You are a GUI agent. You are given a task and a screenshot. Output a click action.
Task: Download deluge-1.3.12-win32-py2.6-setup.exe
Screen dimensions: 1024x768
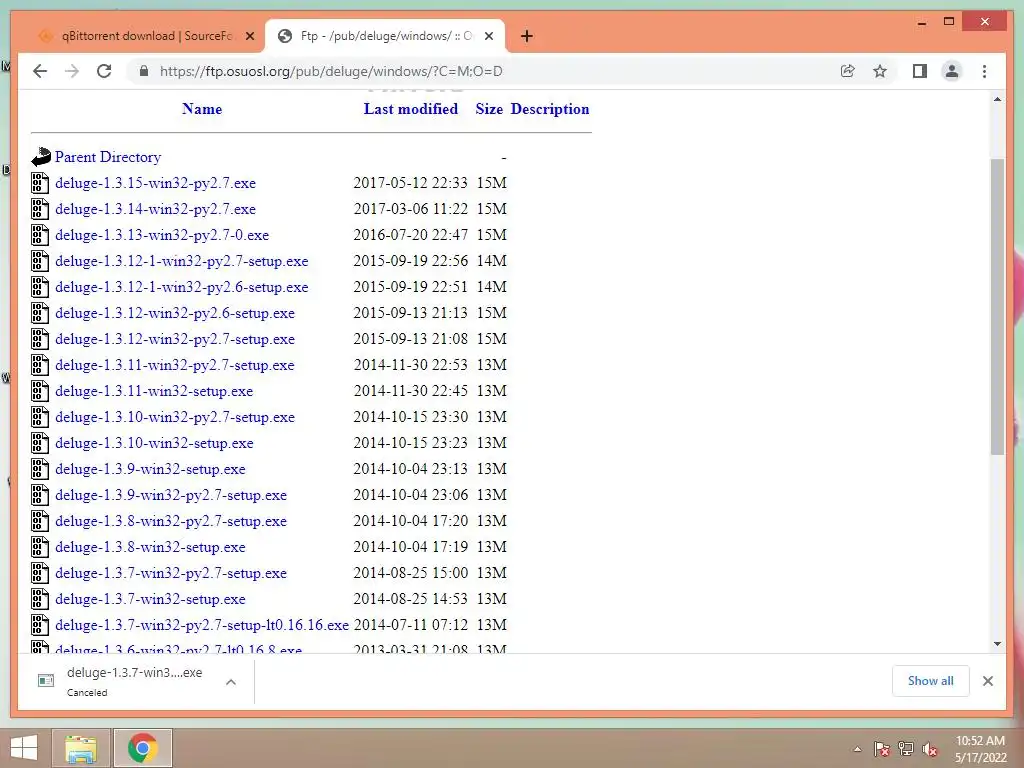click(x=175, y=313)
